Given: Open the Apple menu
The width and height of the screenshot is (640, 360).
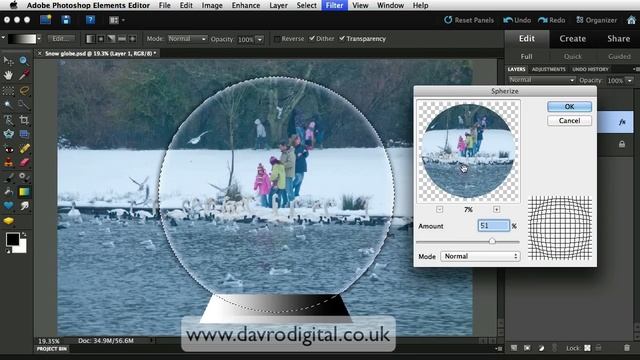Looking at the screenshot, I should tap(13, 5).
